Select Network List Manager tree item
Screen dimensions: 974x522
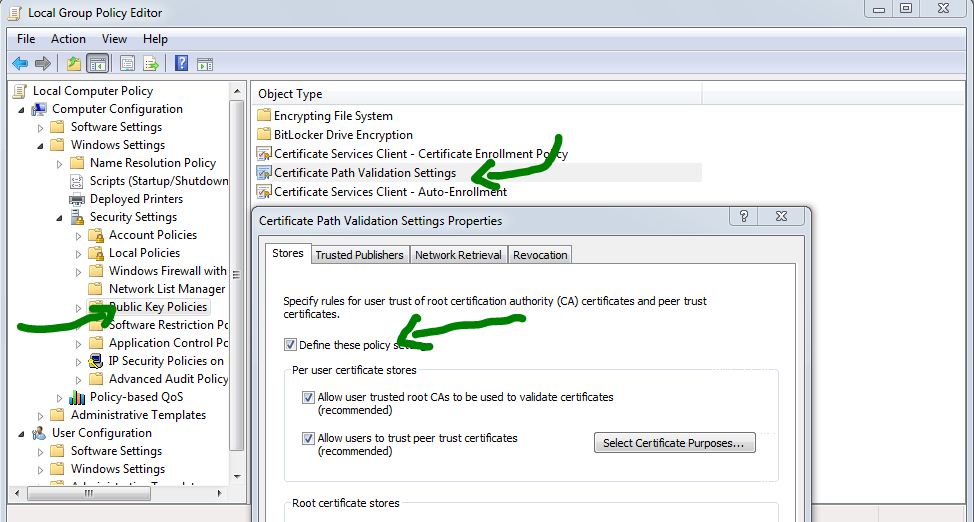pyautogui.click(x=167, y=289)
